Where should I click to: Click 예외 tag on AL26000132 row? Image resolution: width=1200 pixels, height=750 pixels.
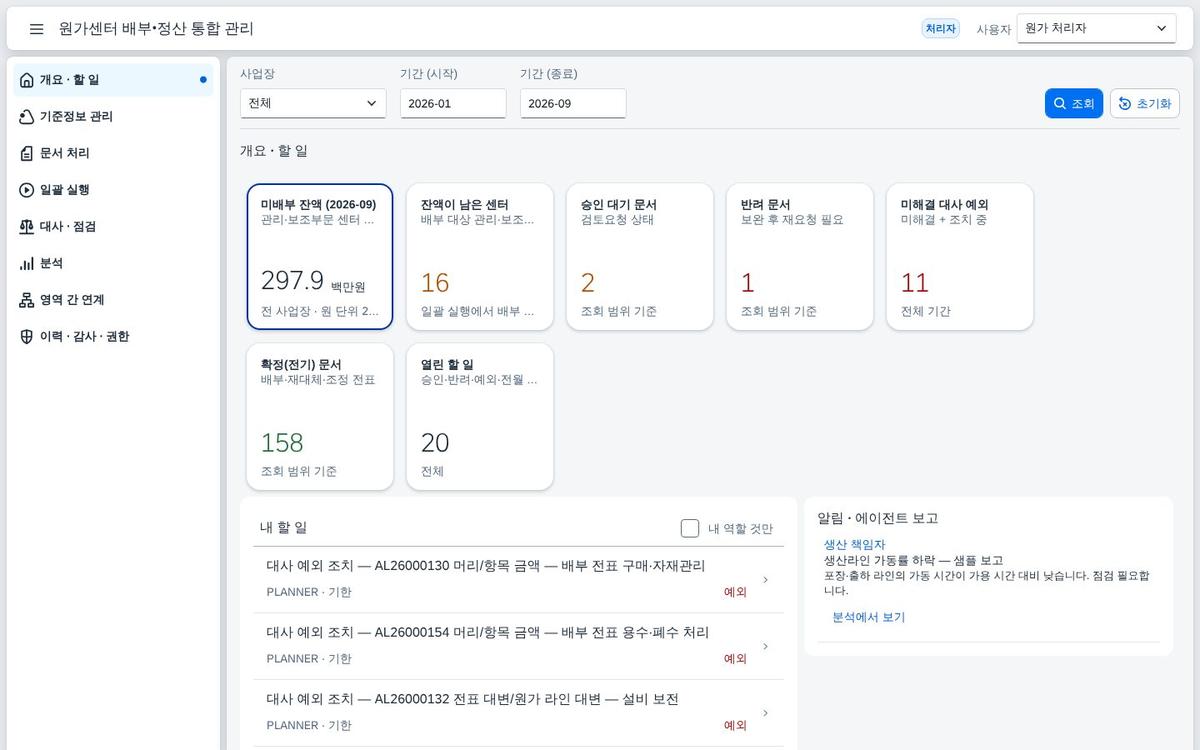735,726
